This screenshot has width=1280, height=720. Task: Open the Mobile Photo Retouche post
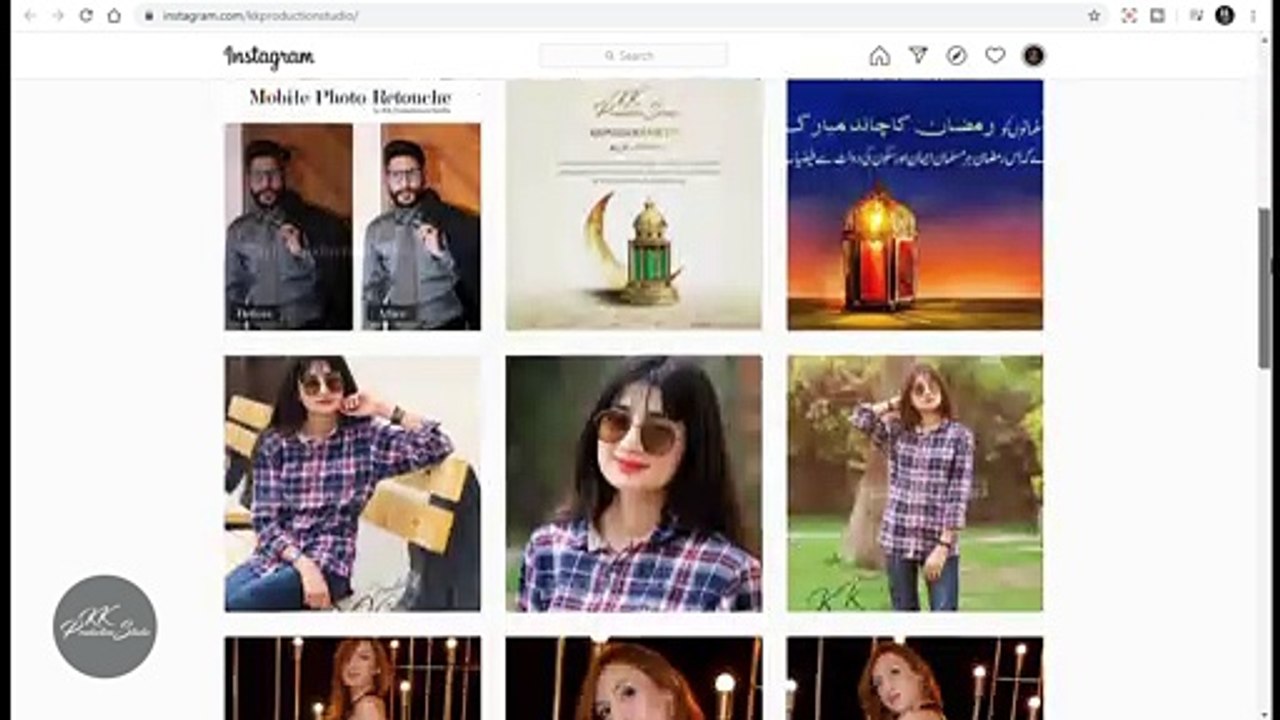pyautogui.click(x=352, y=205)
